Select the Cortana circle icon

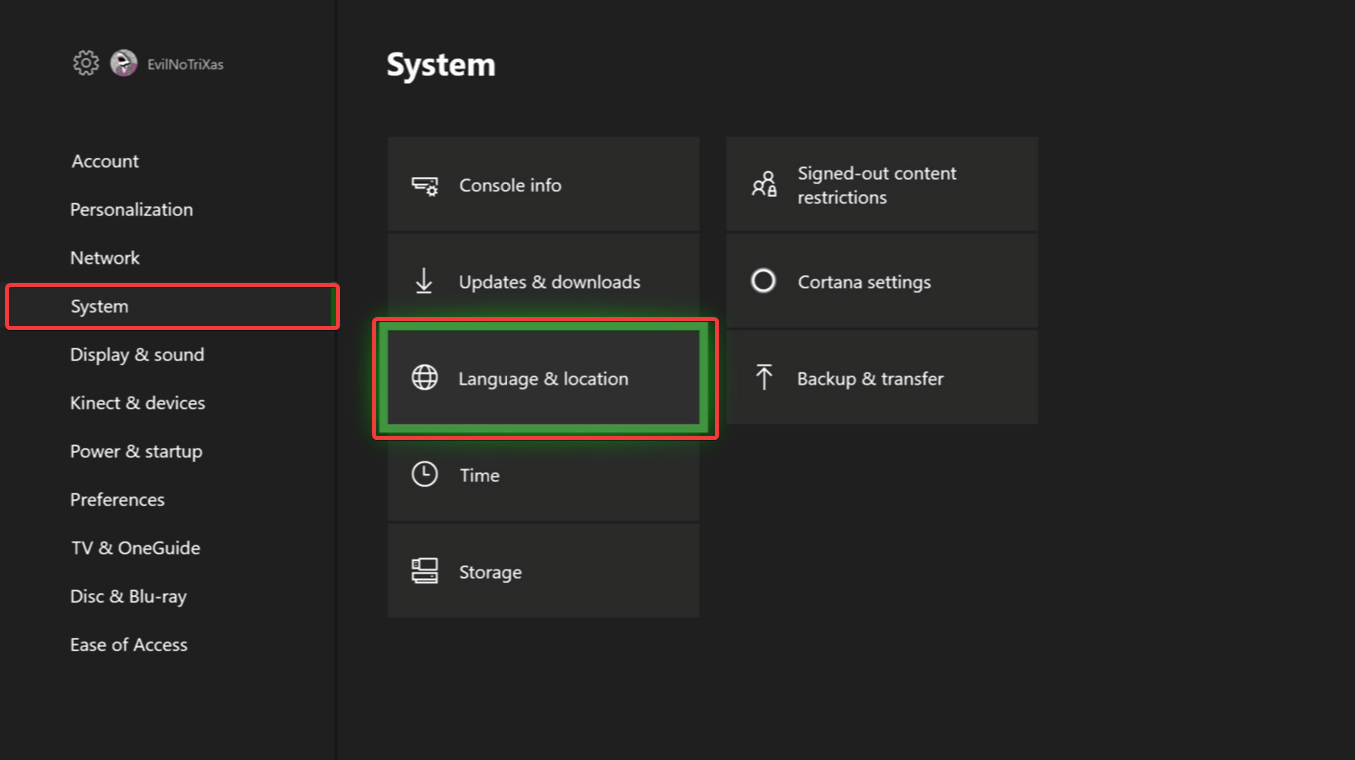(x=763, y=281)
